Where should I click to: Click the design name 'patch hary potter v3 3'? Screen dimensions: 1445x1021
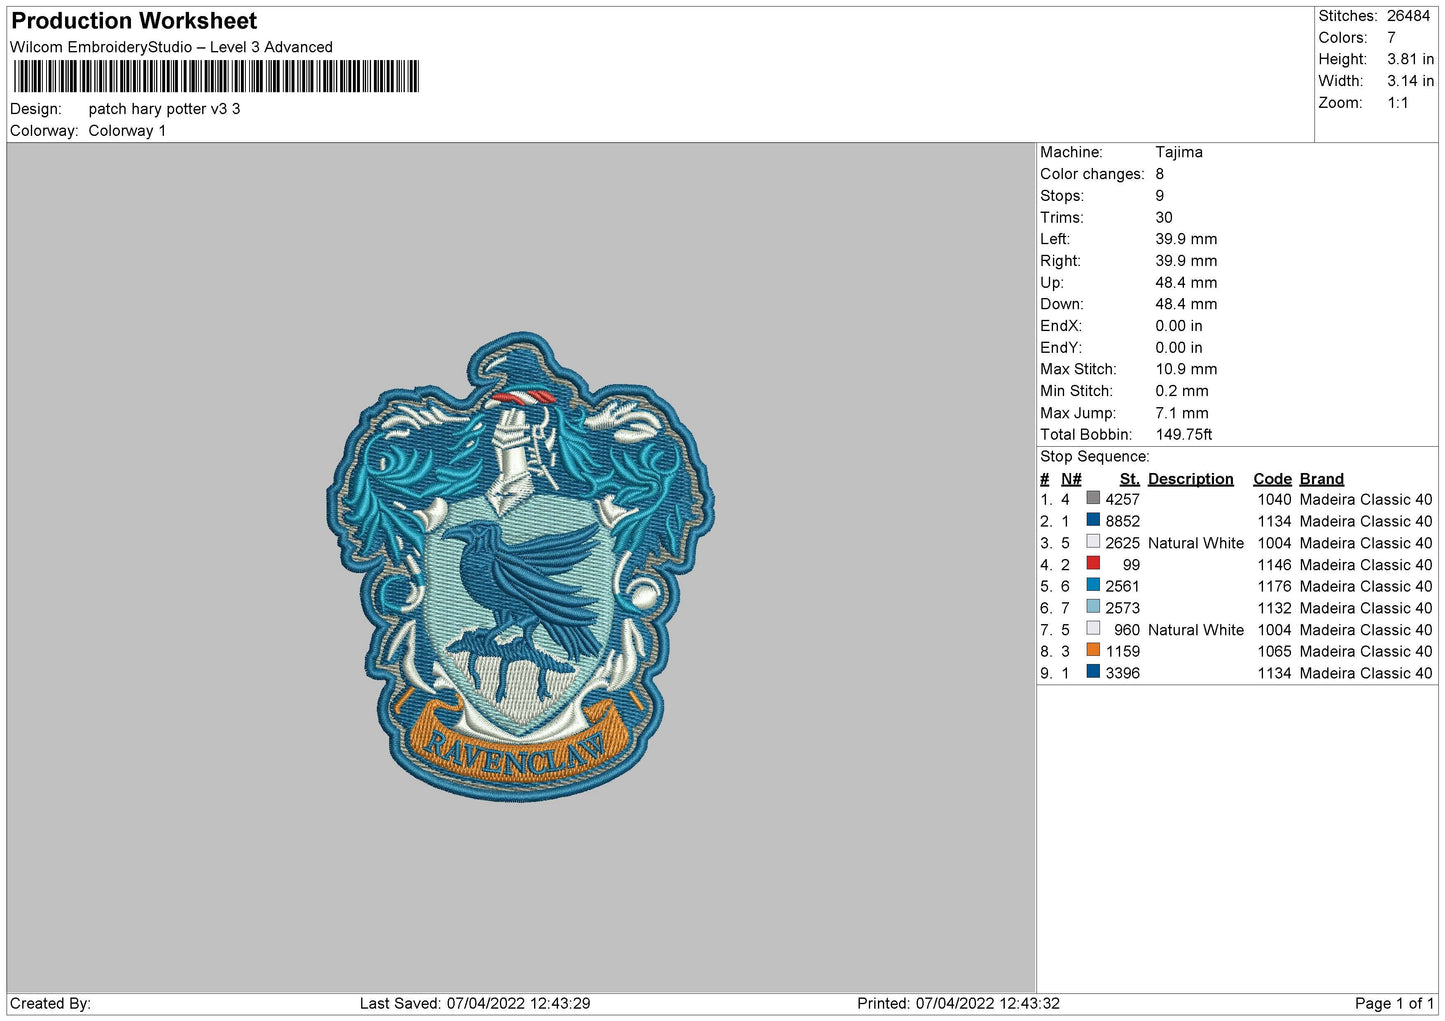164,109
